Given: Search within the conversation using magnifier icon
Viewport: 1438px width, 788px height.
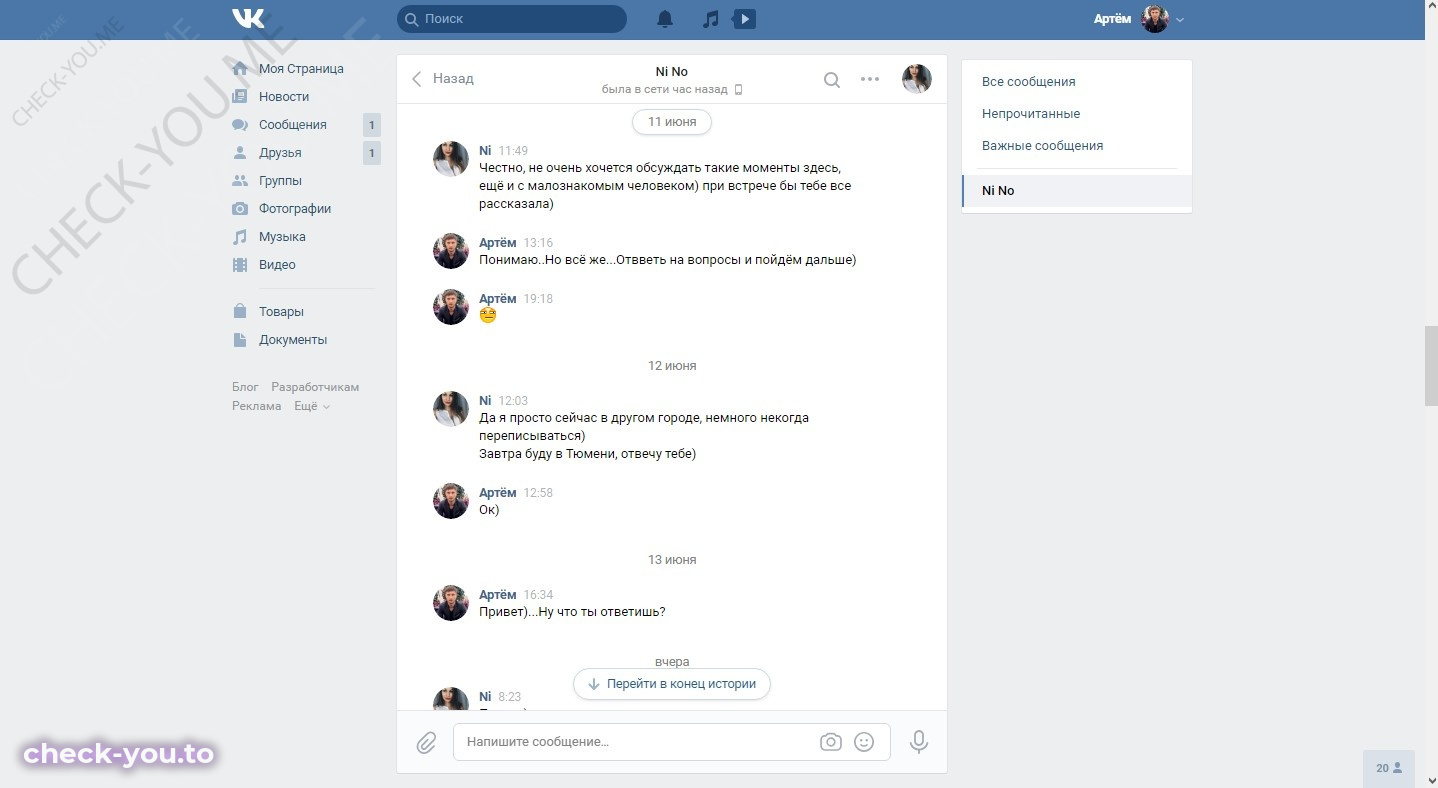Looking at the screenshot, I should click(x=832, y=79).
